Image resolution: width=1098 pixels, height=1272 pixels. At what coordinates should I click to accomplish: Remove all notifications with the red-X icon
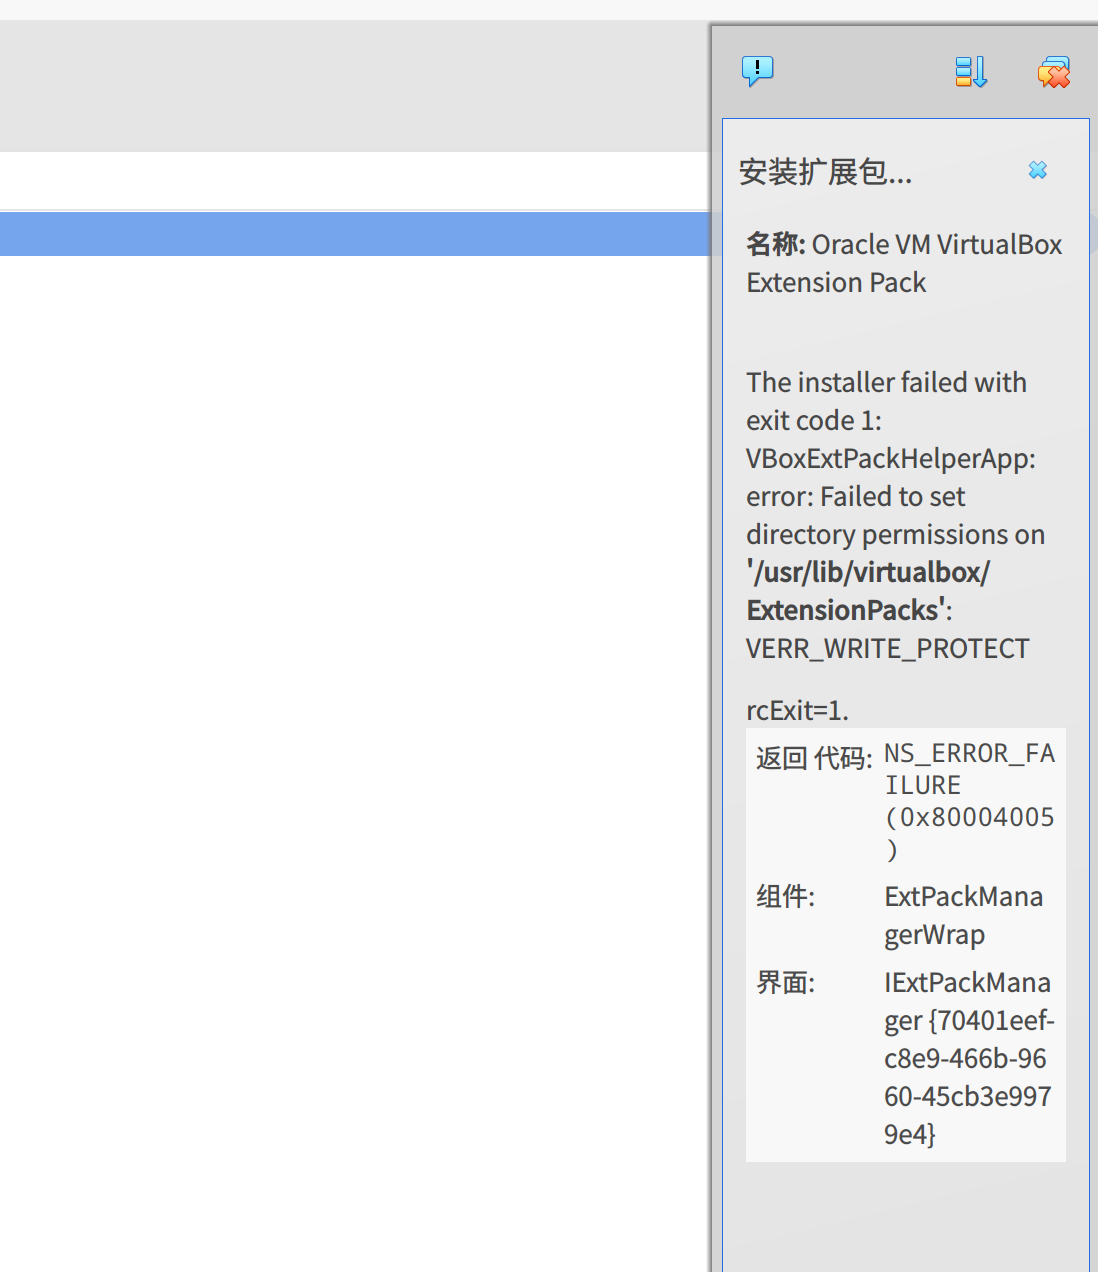point(1054,71)
